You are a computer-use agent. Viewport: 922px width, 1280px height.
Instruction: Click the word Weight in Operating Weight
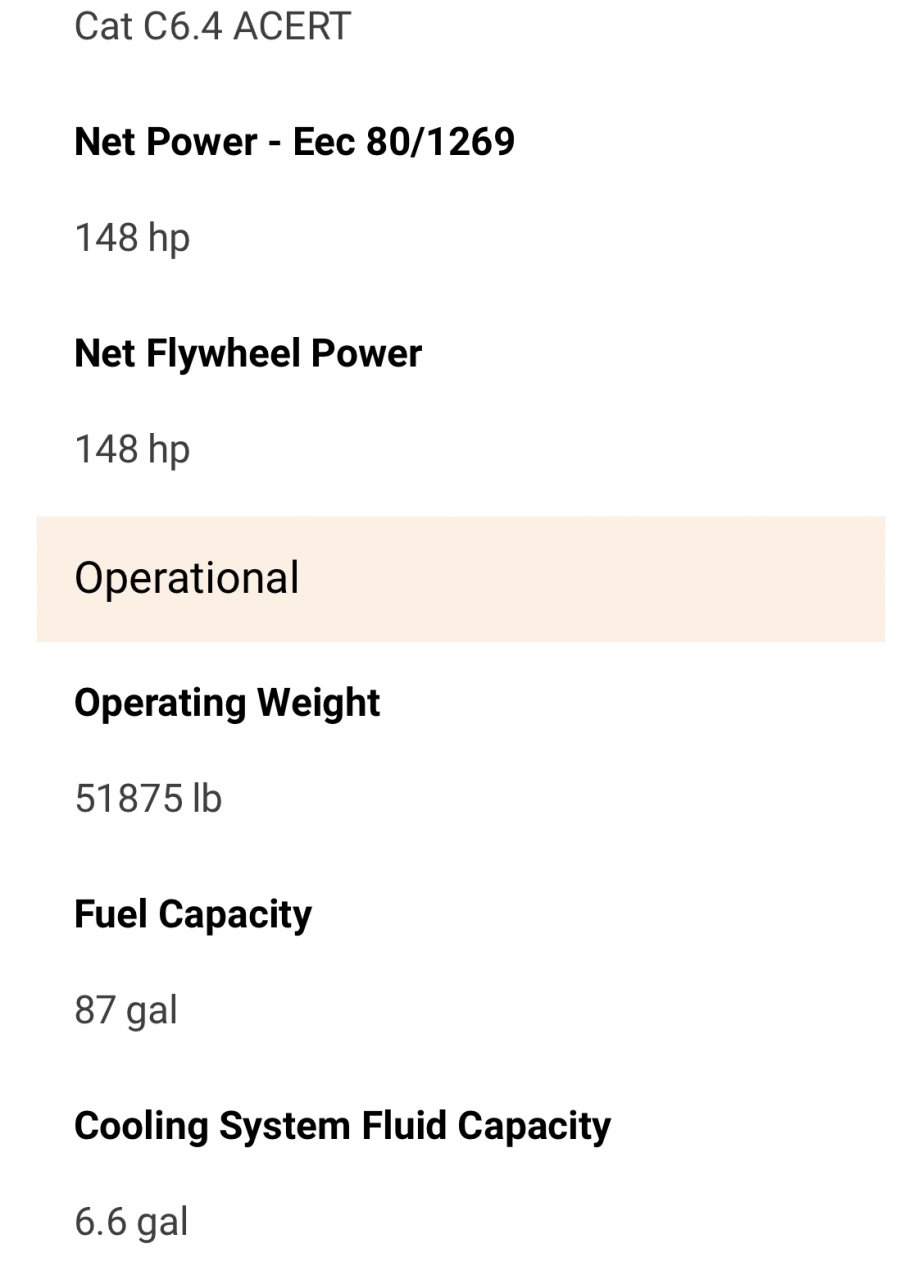click(x=318, y=703)
